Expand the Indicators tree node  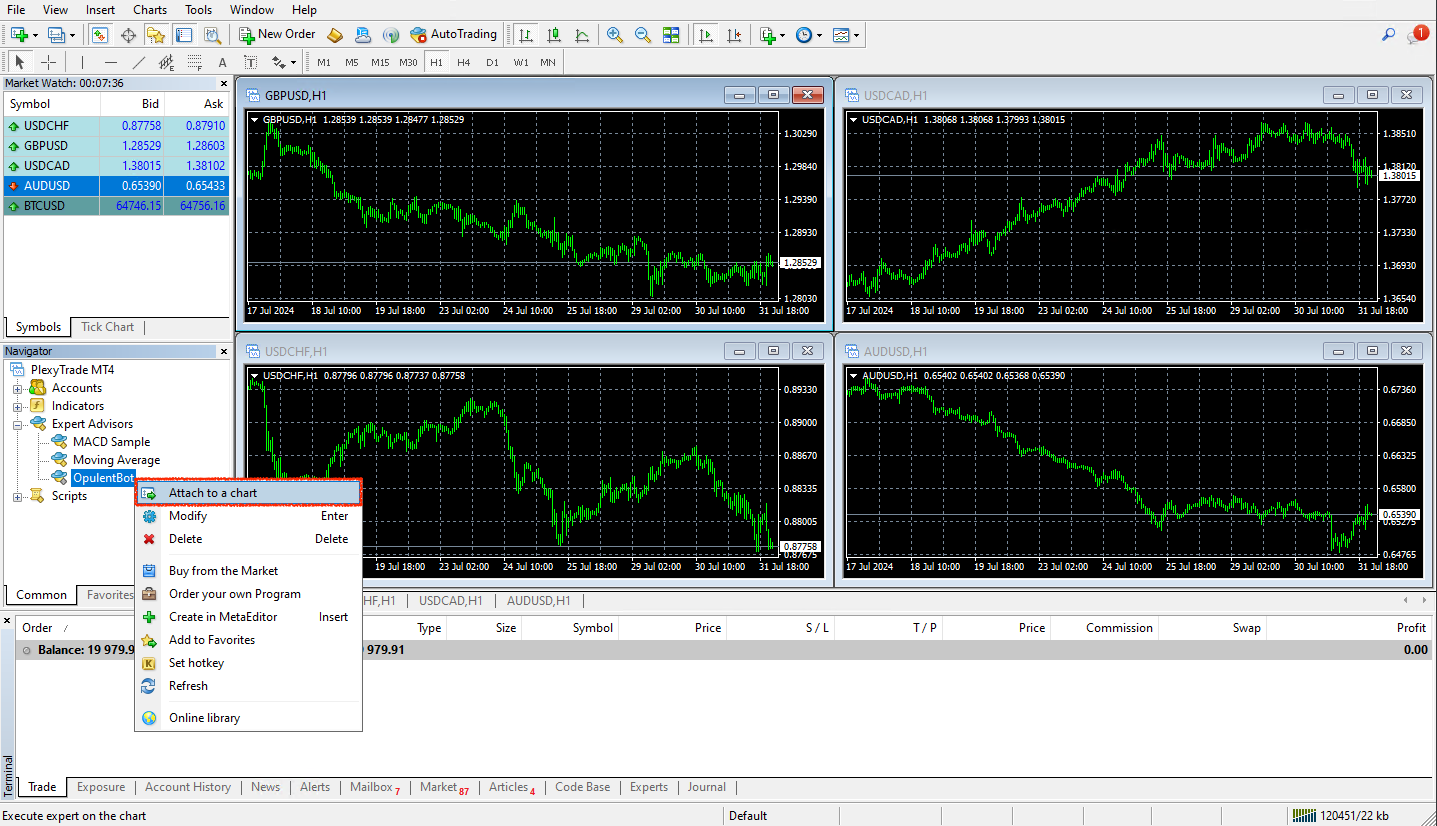click(17, 406)
